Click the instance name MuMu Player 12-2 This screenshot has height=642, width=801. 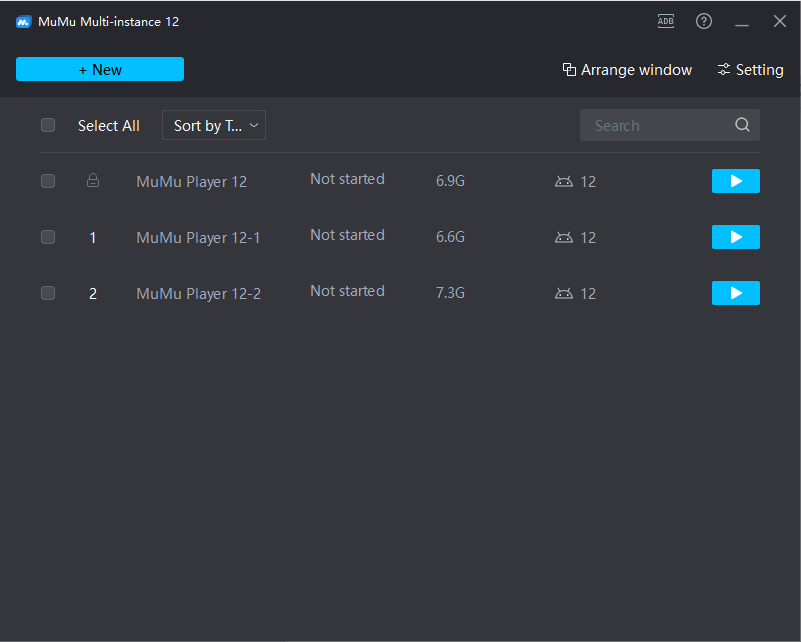(x=198, y=294)
